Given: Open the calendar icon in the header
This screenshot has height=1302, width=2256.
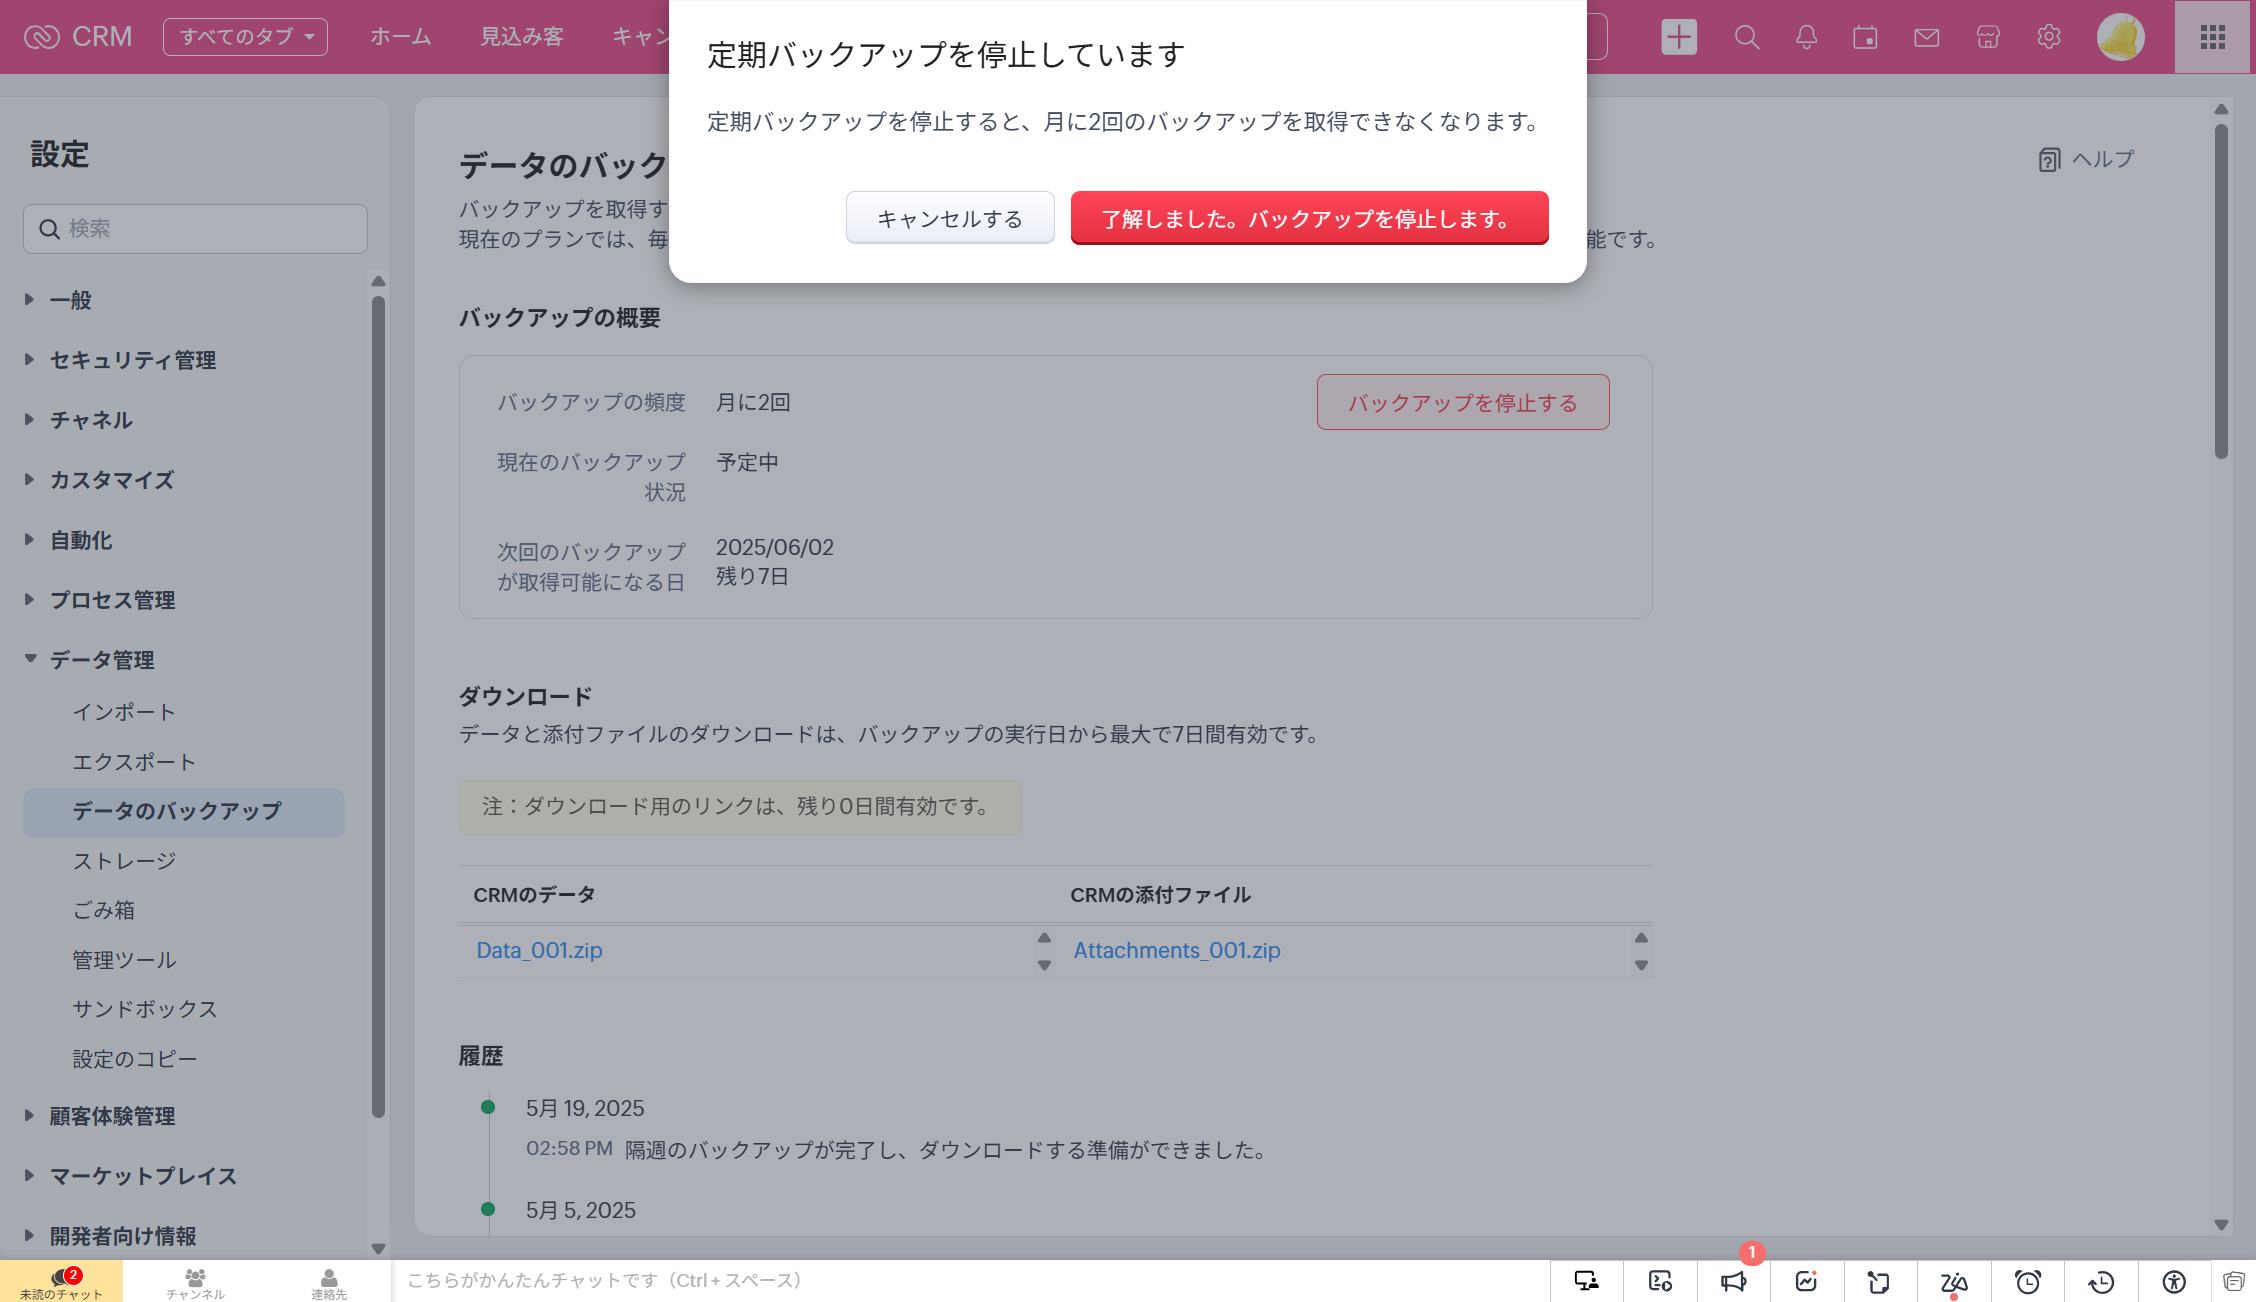Looking at the screenshot, I should point(1865,37).
